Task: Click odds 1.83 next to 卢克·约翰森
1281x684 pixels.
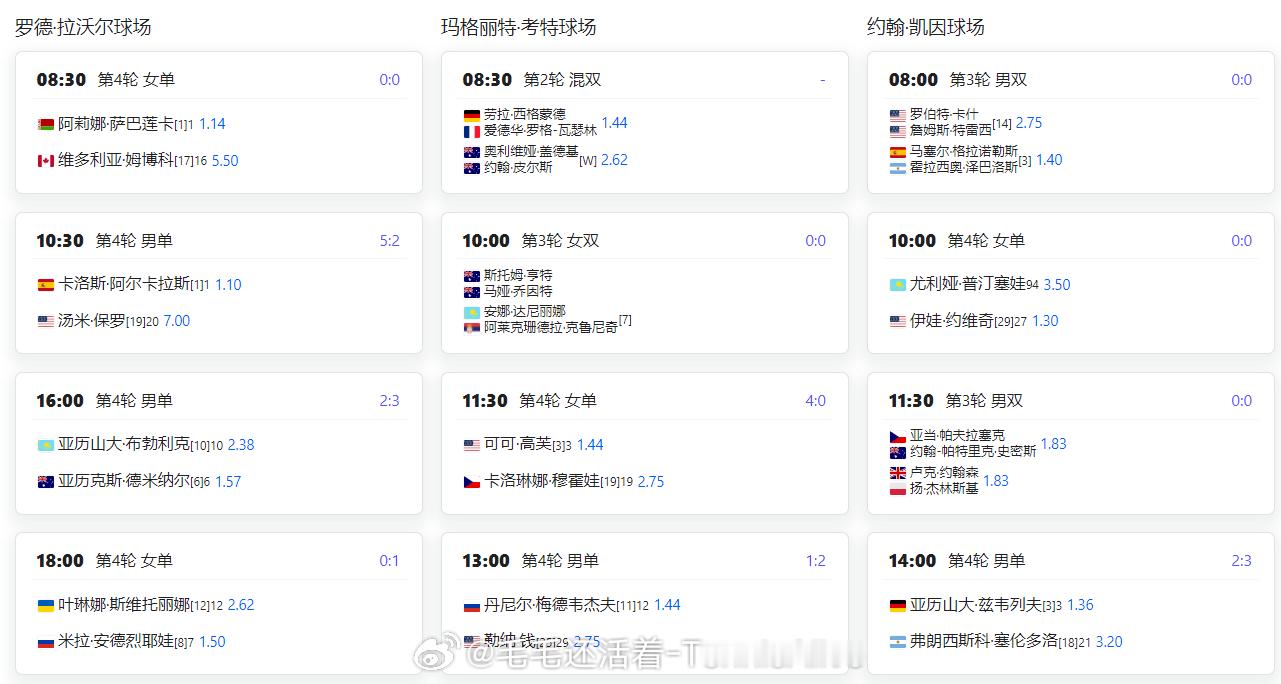Action: tap(996, 481)
